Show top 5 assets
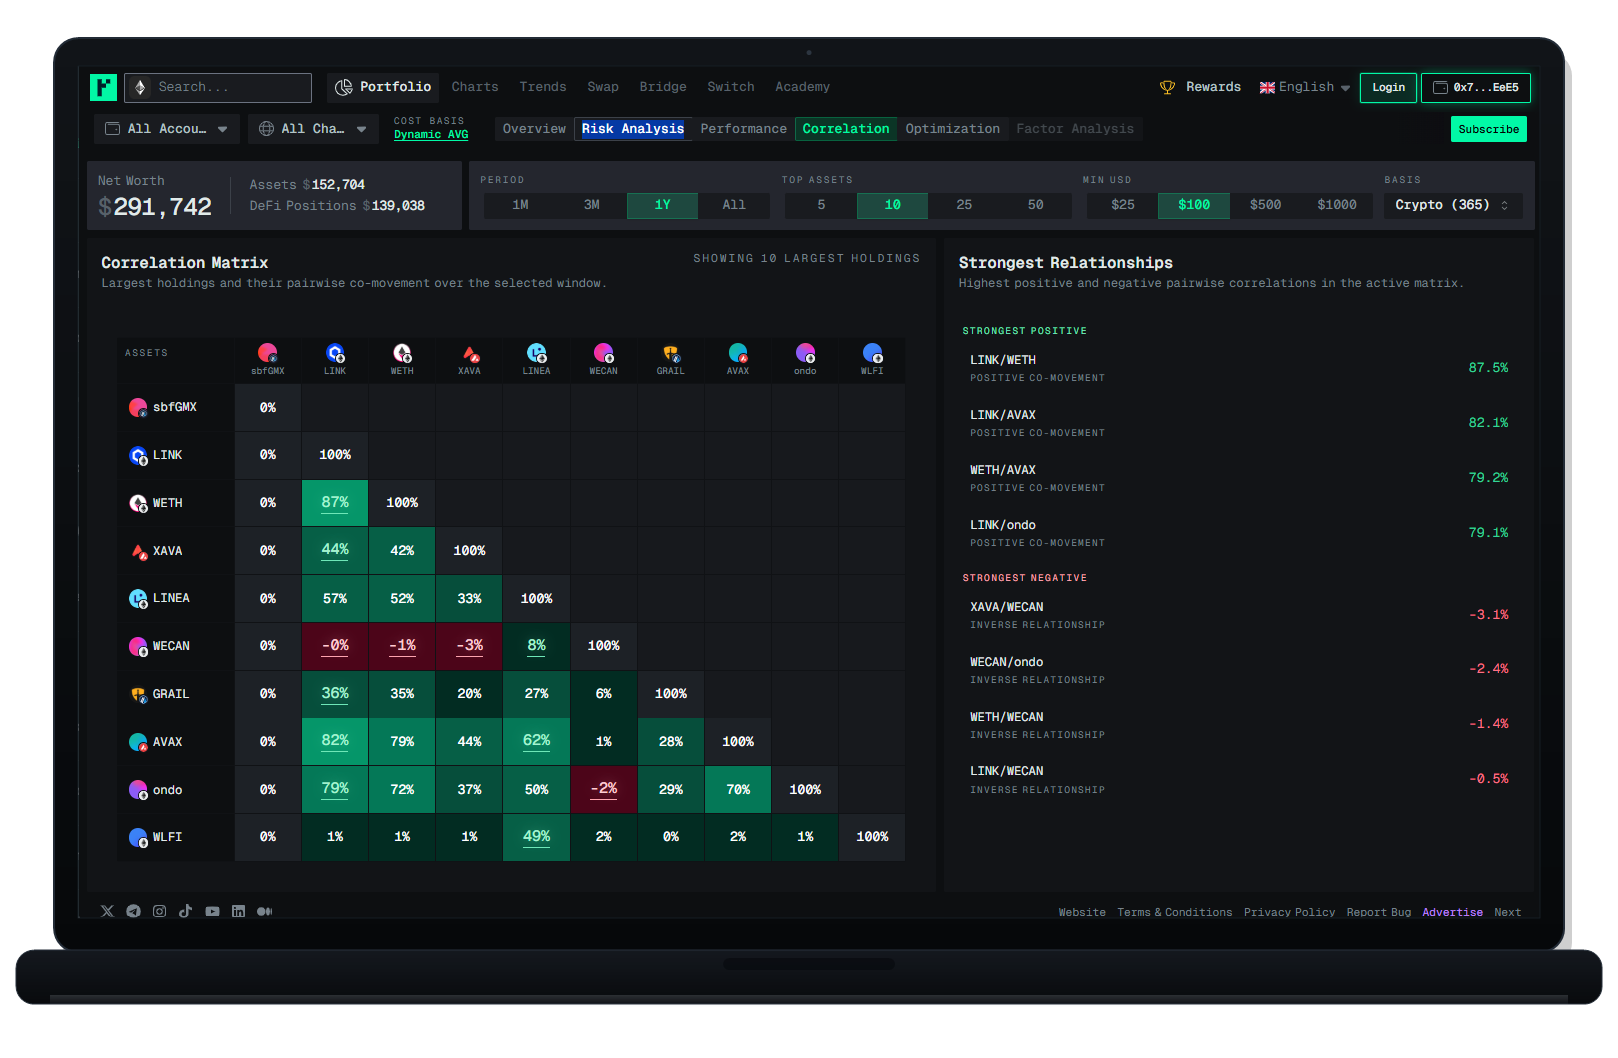Viewport: 1618px width, 1058px height. pyautogui.click(x=821, y=205)
